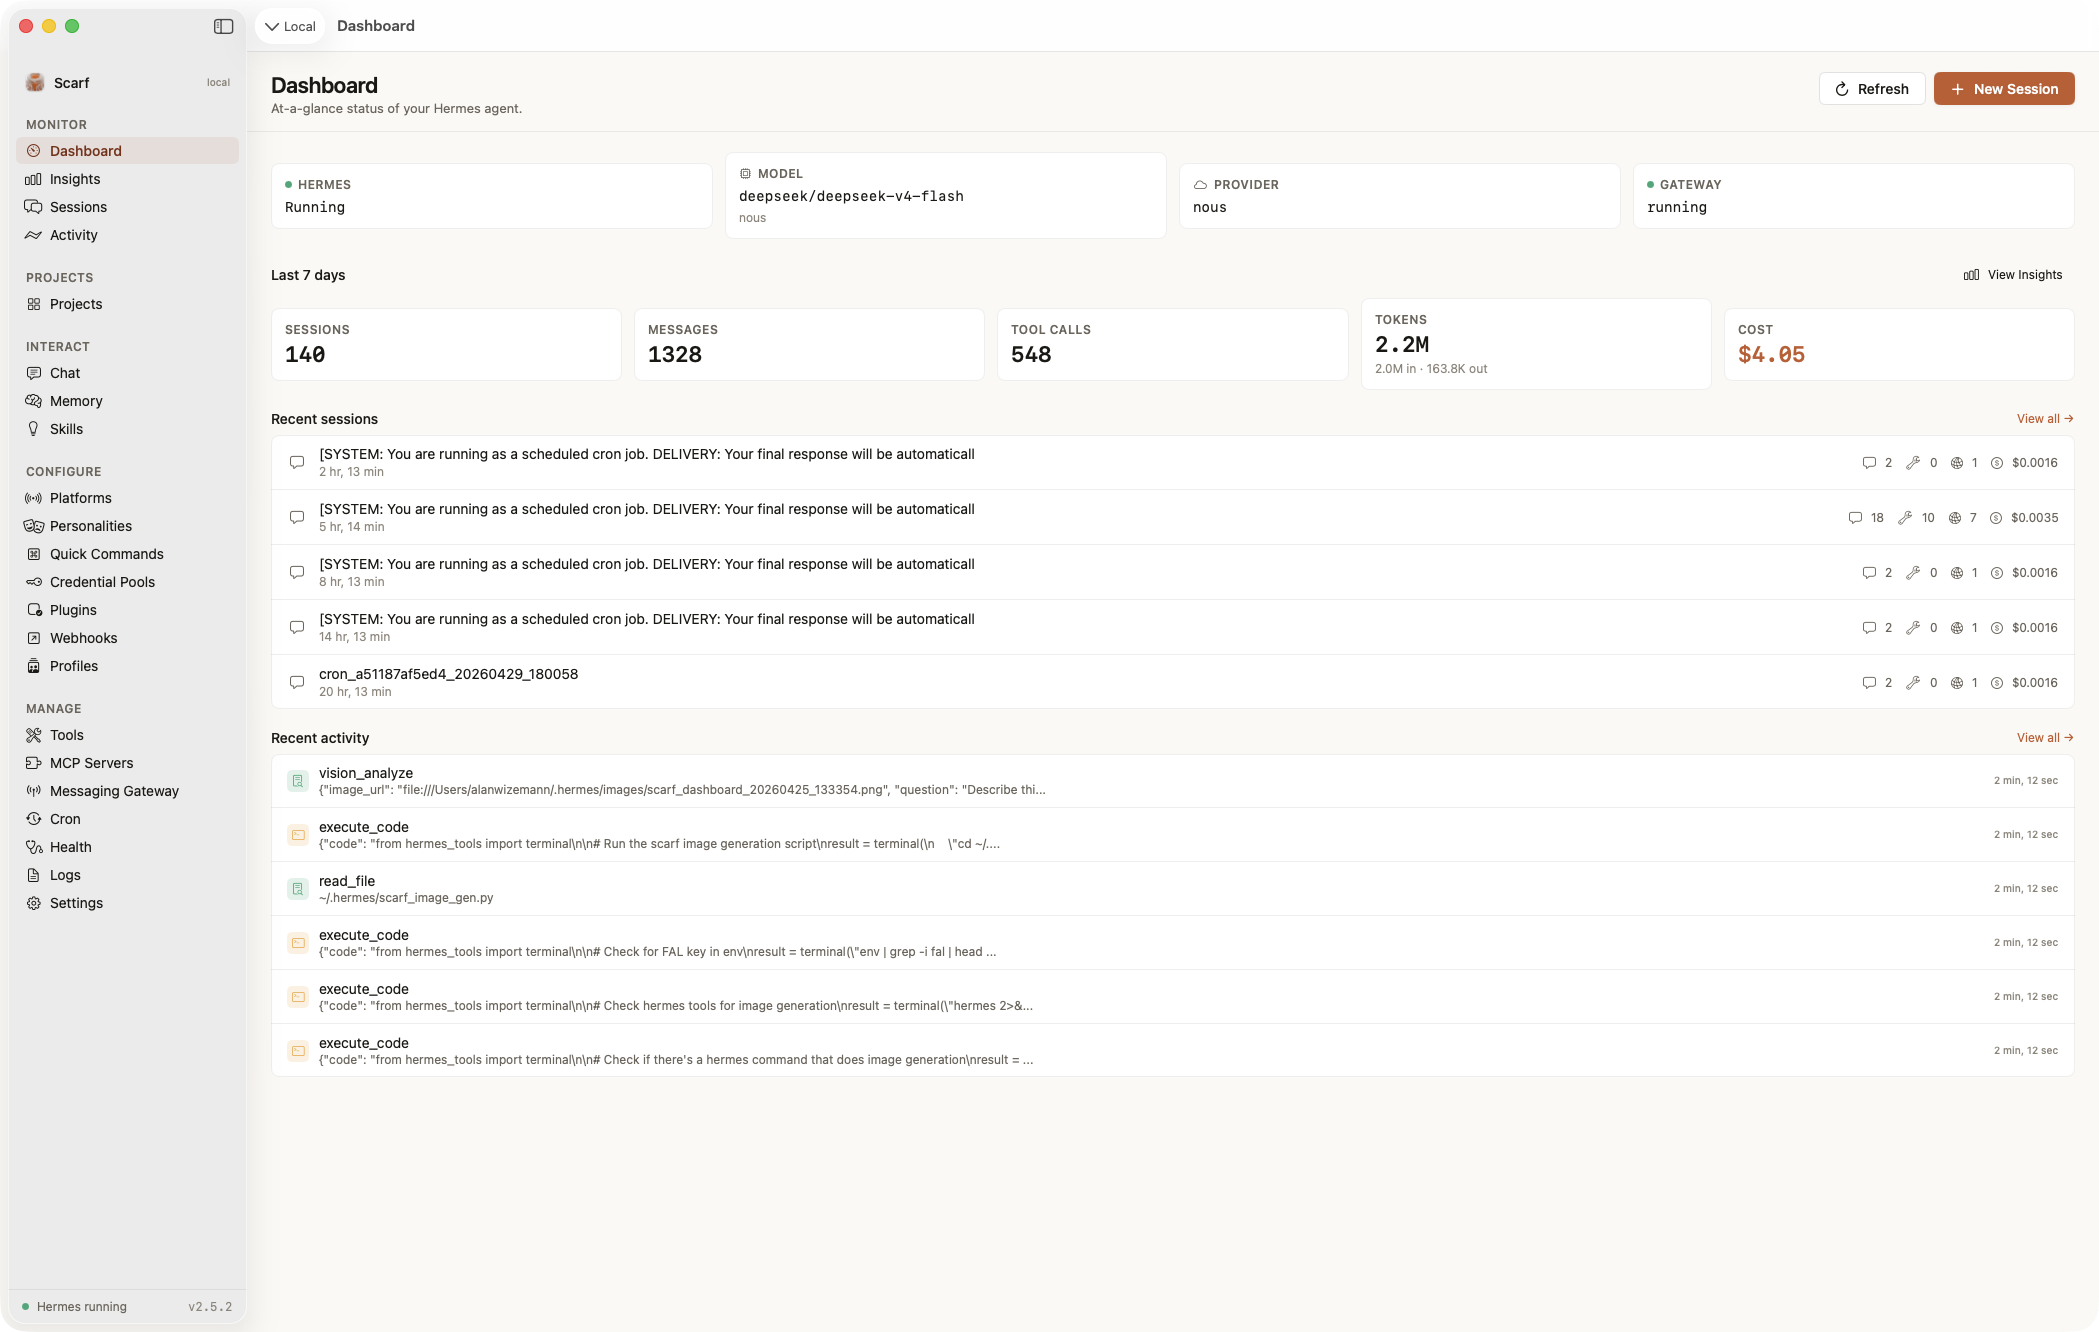The height and width of the screenshot is (1332, 2099).
Task: Open execute_code 'Check hermes tools' entry
Action: tap(1173, 997)
